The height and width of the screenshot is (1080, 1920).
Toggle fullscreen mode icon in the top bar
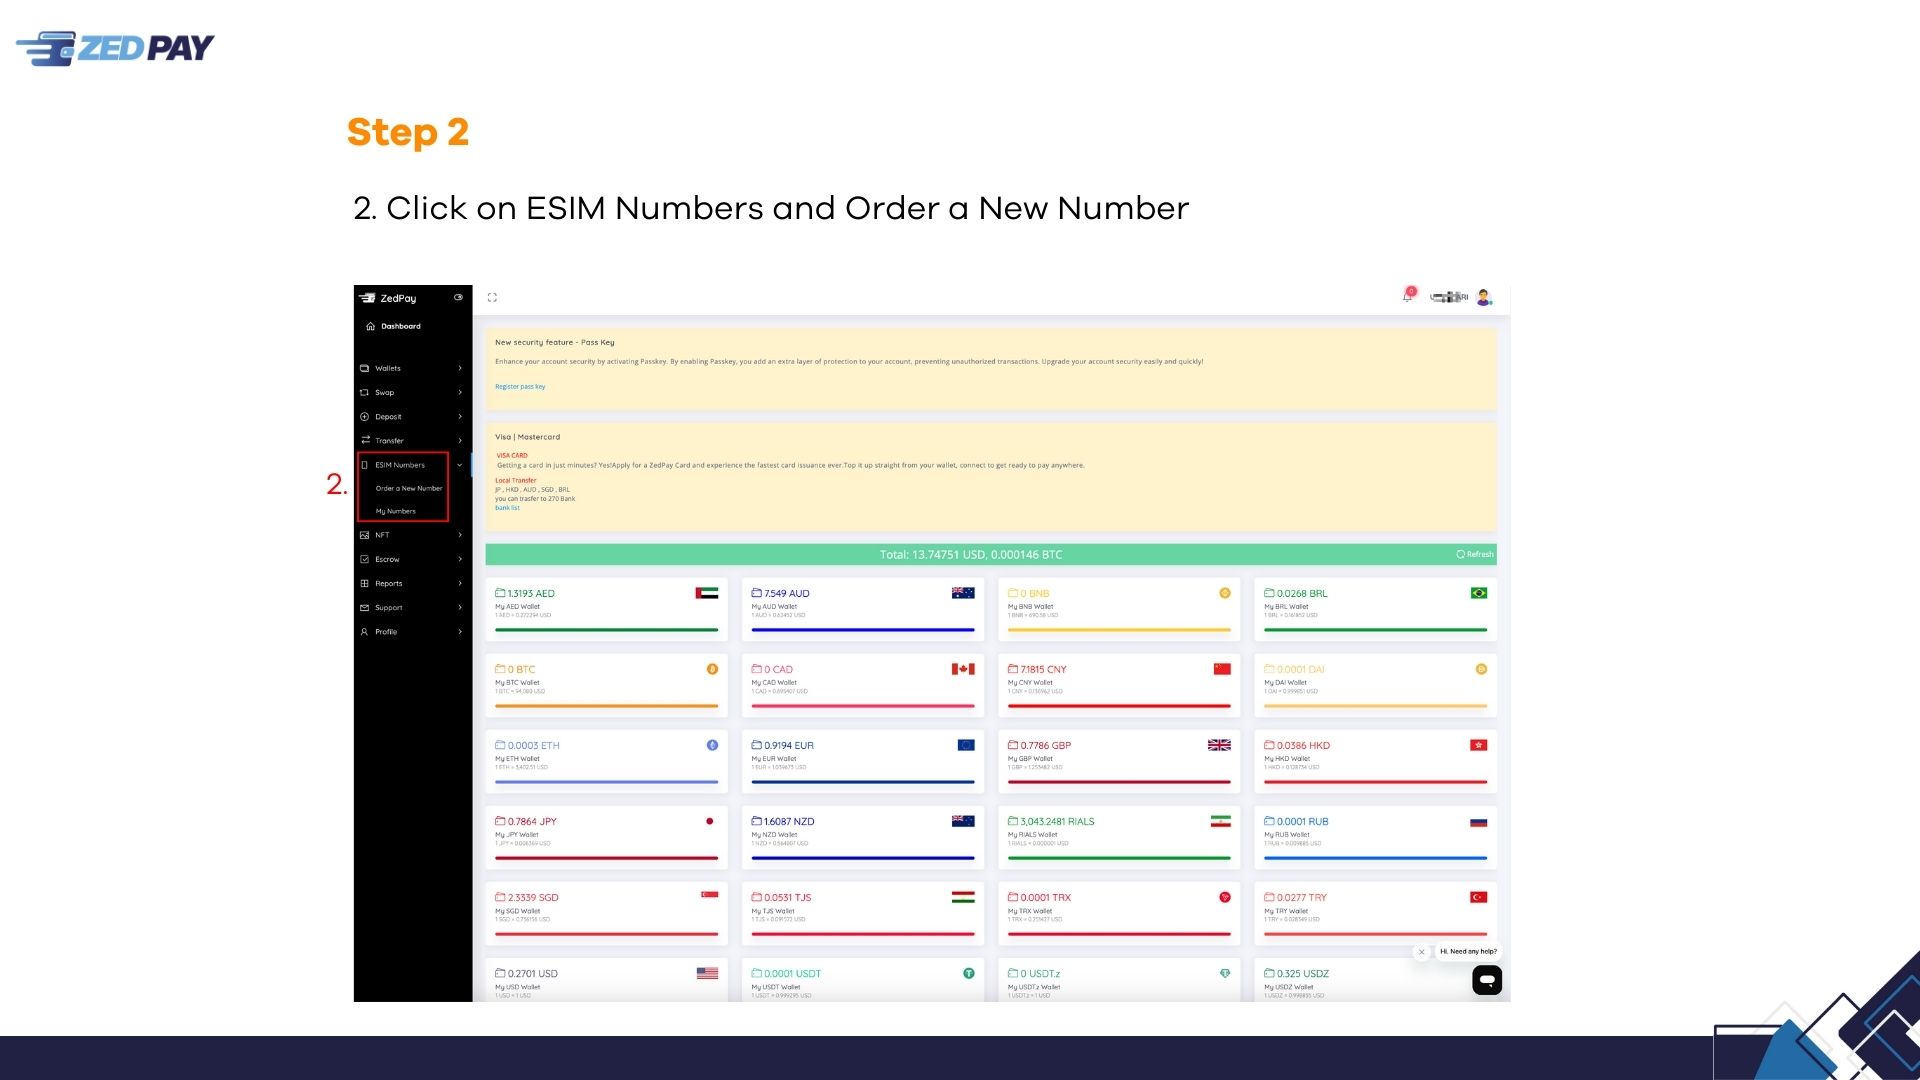[x=492, y=297]
